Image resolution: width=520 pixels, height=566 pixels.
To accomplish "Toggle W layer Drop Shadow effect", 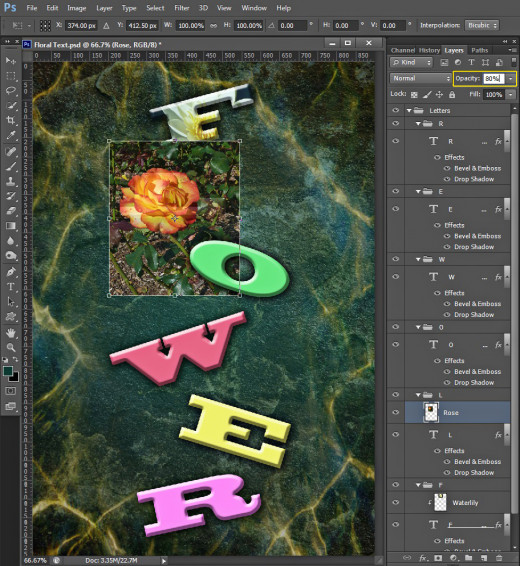I will pyautogui.click(x=447, y=315).
